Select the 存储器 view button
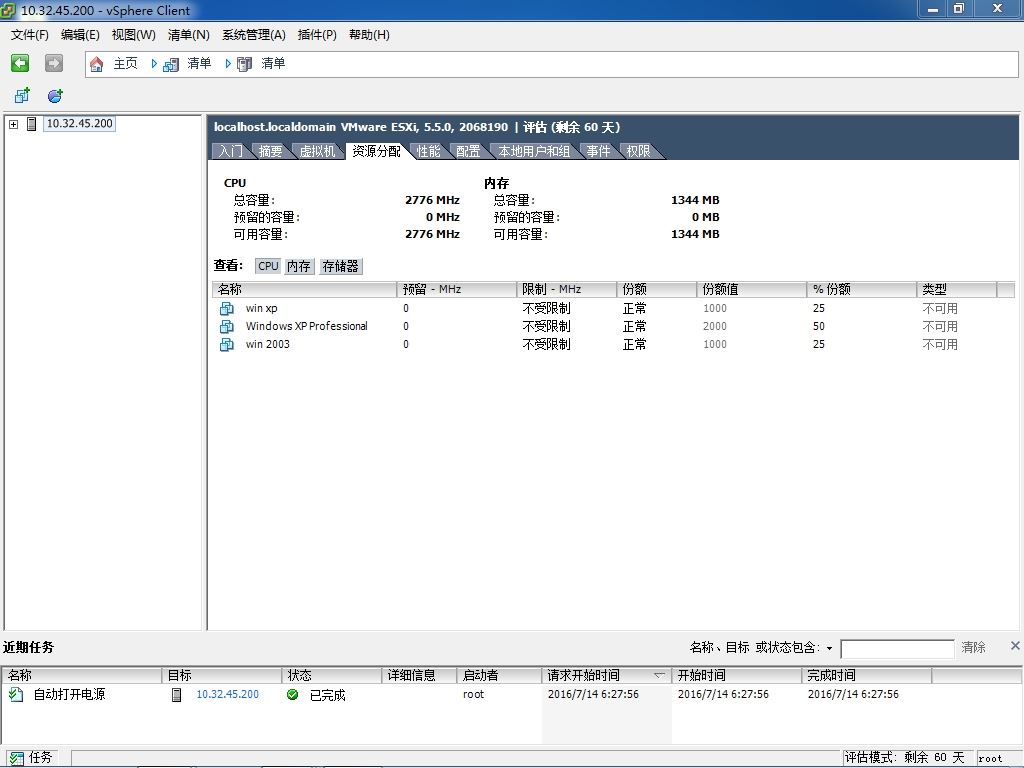Screen dimensions: 1024x768 [x=340, y=266]
